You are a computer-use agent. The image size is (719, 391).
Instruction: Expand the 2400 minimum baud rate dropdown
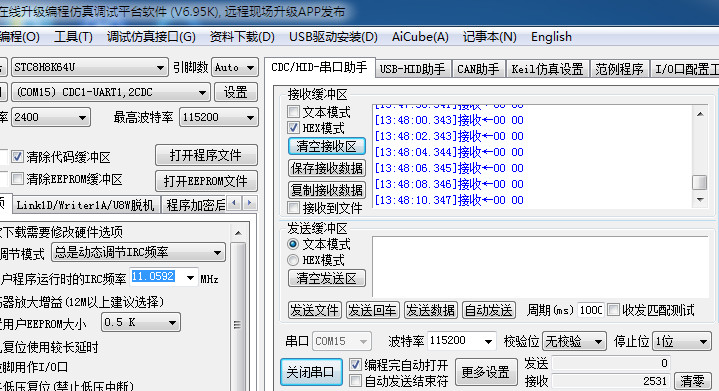point(83,117)
